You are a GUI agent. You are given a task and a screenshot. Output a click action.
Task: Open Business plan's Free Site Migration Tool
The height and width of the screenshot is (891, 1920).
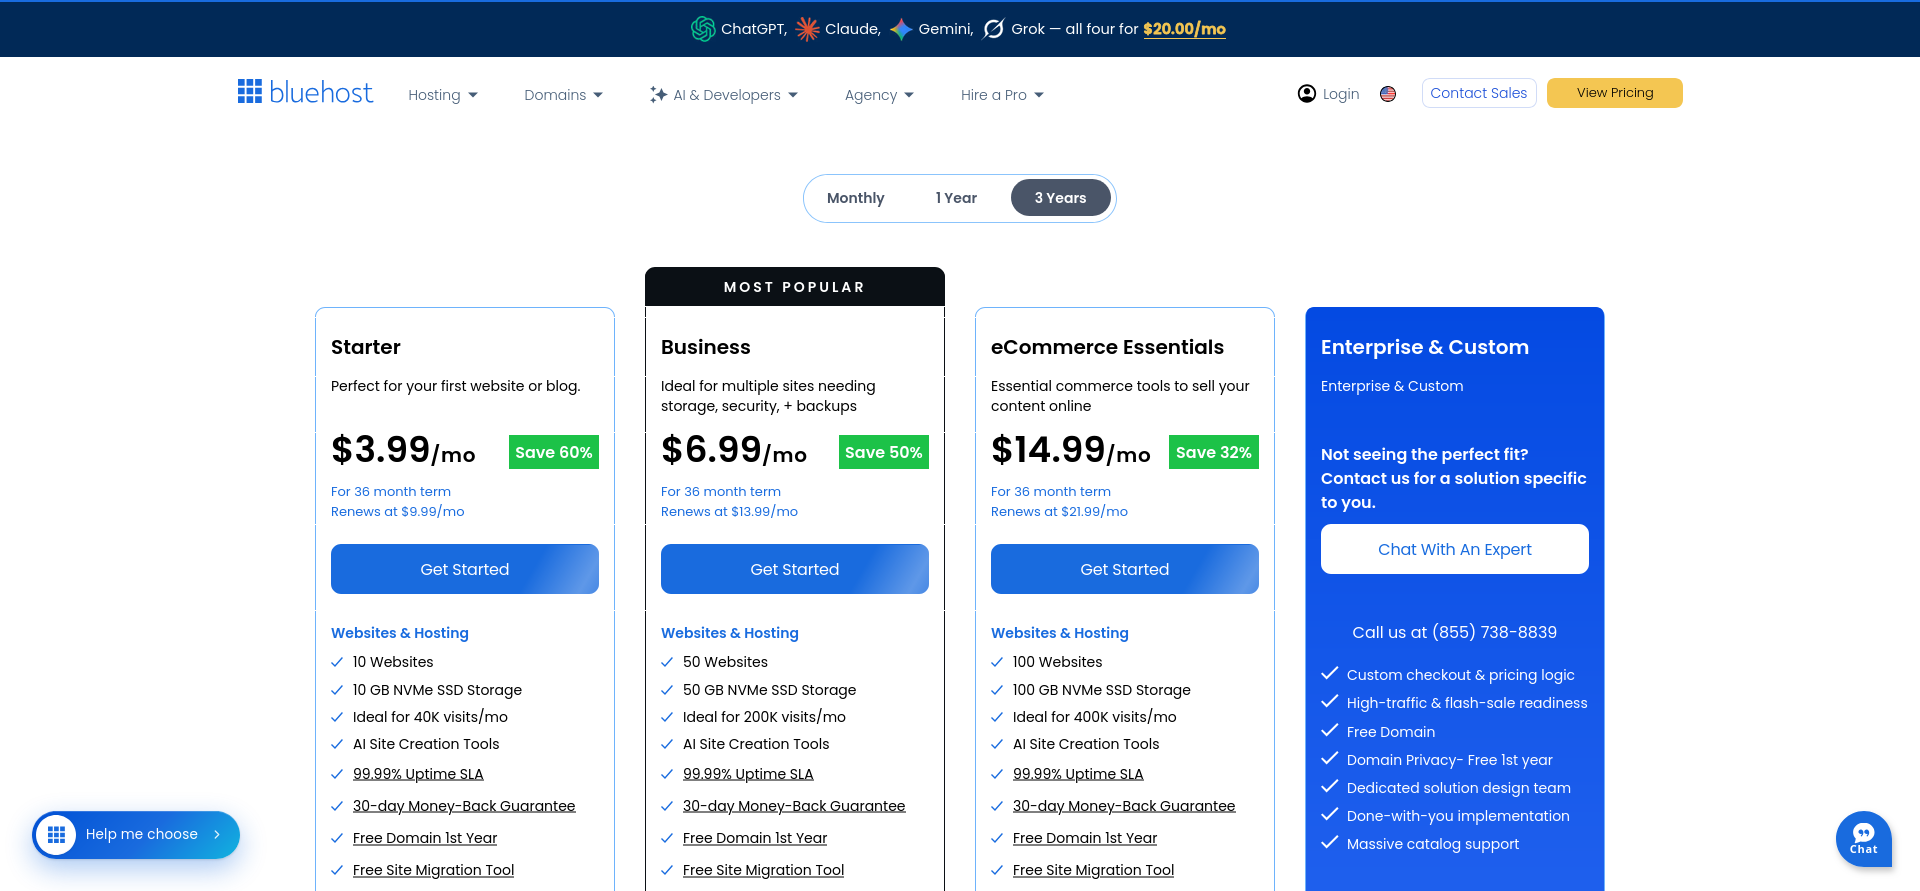pos(763,870)
